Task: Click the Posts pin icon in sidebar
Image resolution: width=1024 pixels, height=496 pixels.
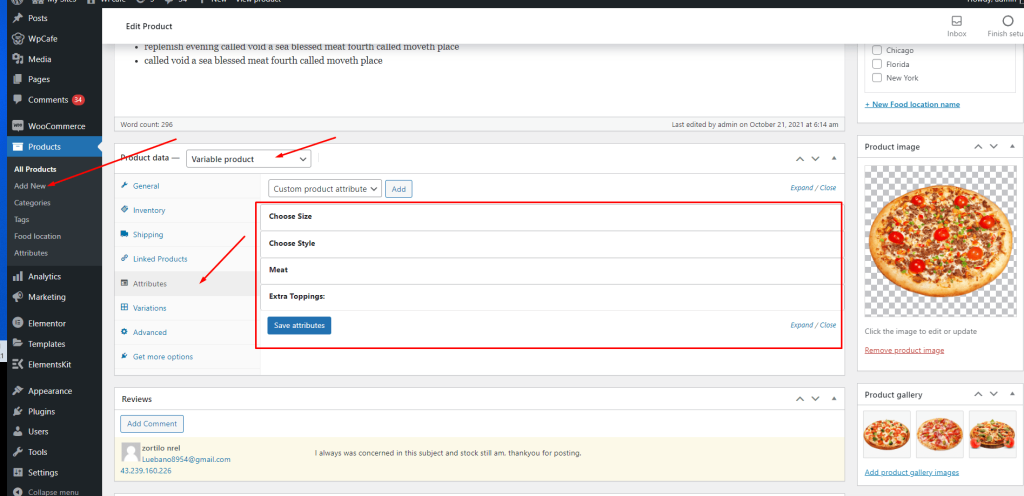Action: (x=18, y=18)
